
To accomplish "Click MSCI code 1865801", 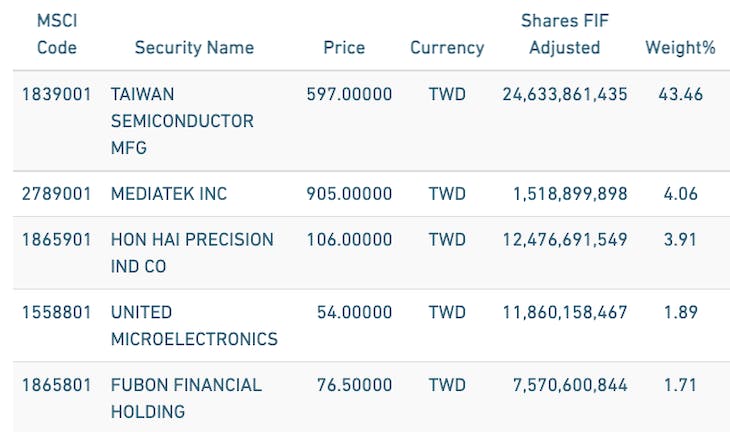I will point(56,384).
